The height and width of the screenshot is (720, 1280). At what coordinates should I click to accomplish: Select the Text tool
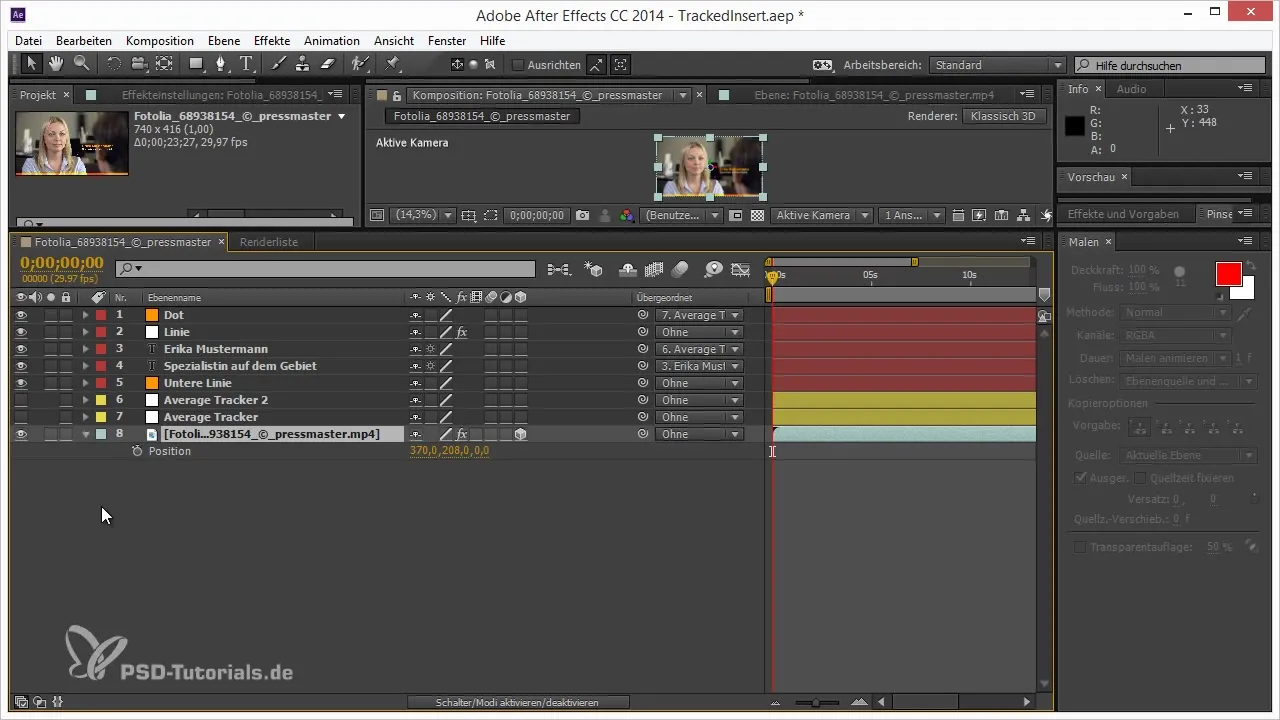click(x=246, y=64)
